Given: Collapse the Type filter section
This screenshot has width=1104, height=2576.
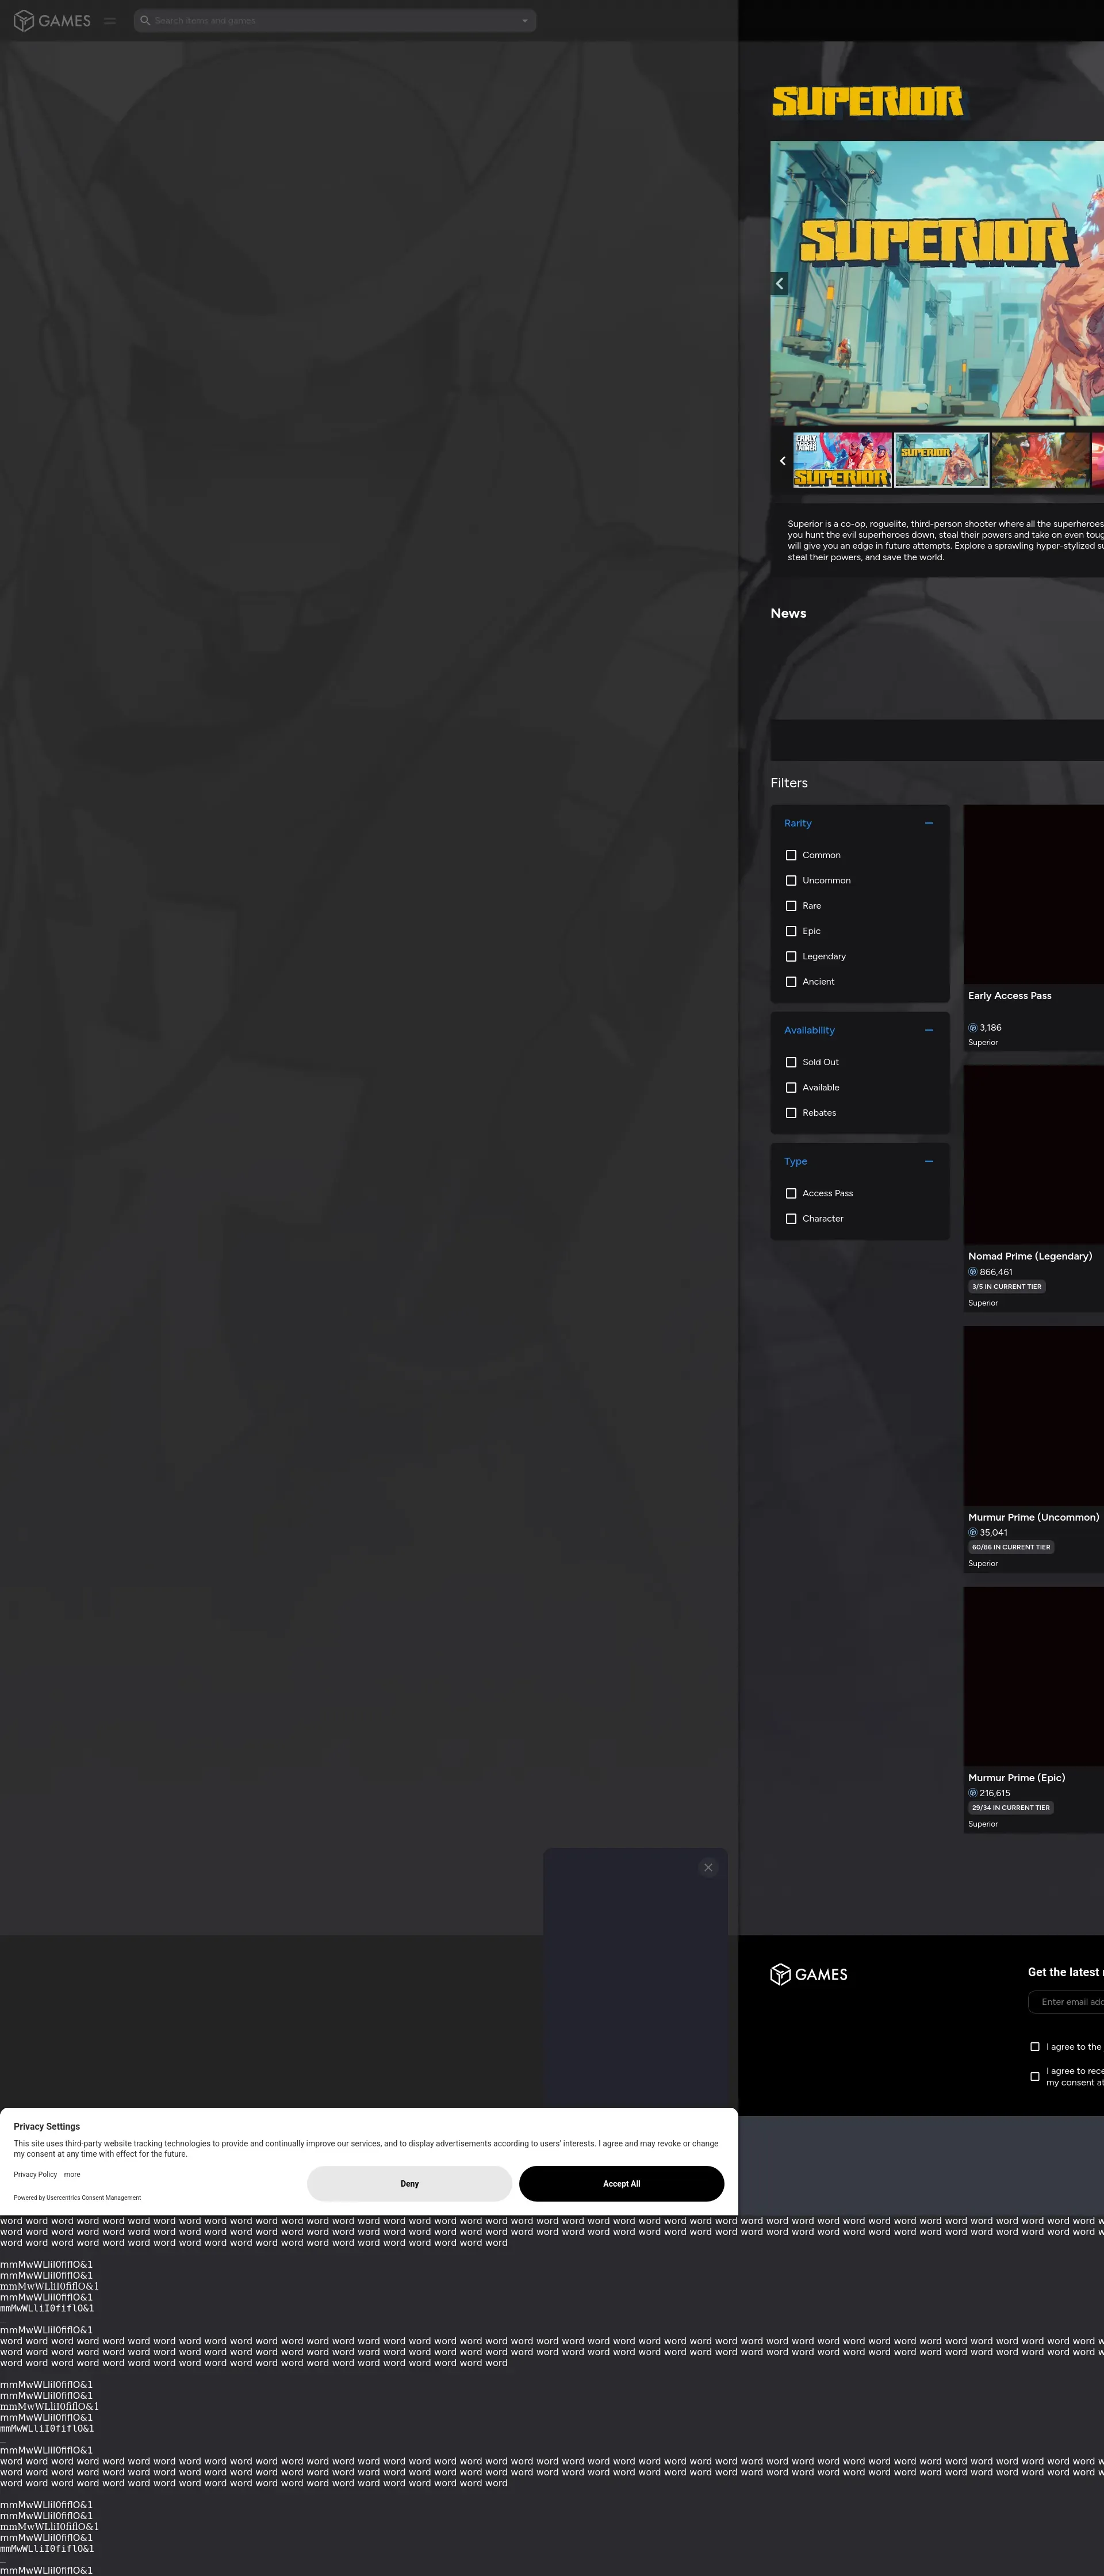Looking at the screenshot, I should [x=929, y=1161].
